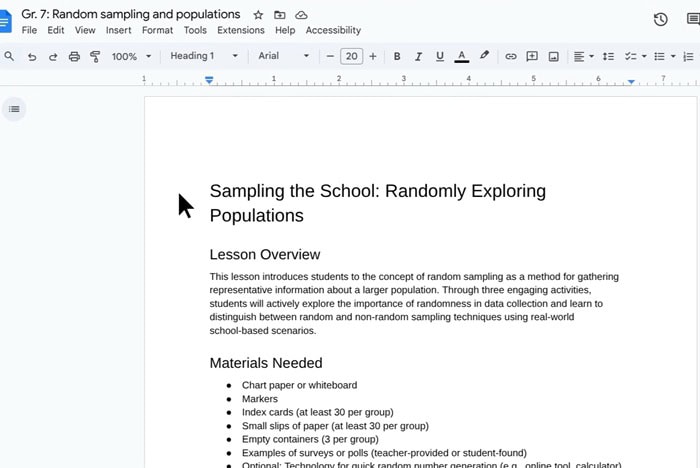Image resolution: width=700 pixels, height=468 pixels.
Task: Check the cloud save status icon
Action: [301, 15]
